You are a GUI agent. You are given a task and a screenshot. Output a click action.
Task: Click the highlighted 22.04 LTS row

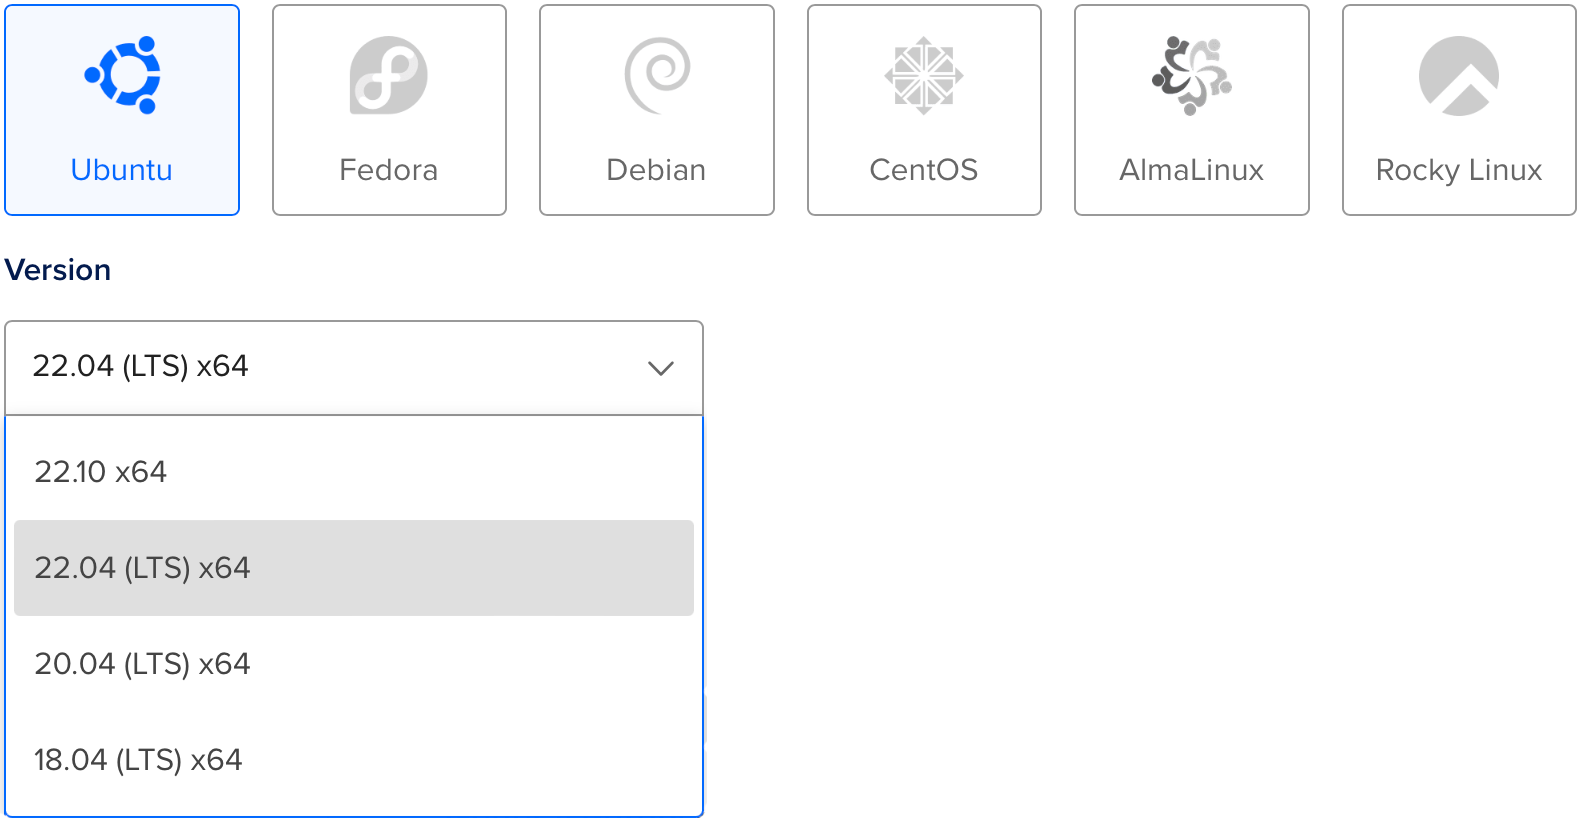355,567
